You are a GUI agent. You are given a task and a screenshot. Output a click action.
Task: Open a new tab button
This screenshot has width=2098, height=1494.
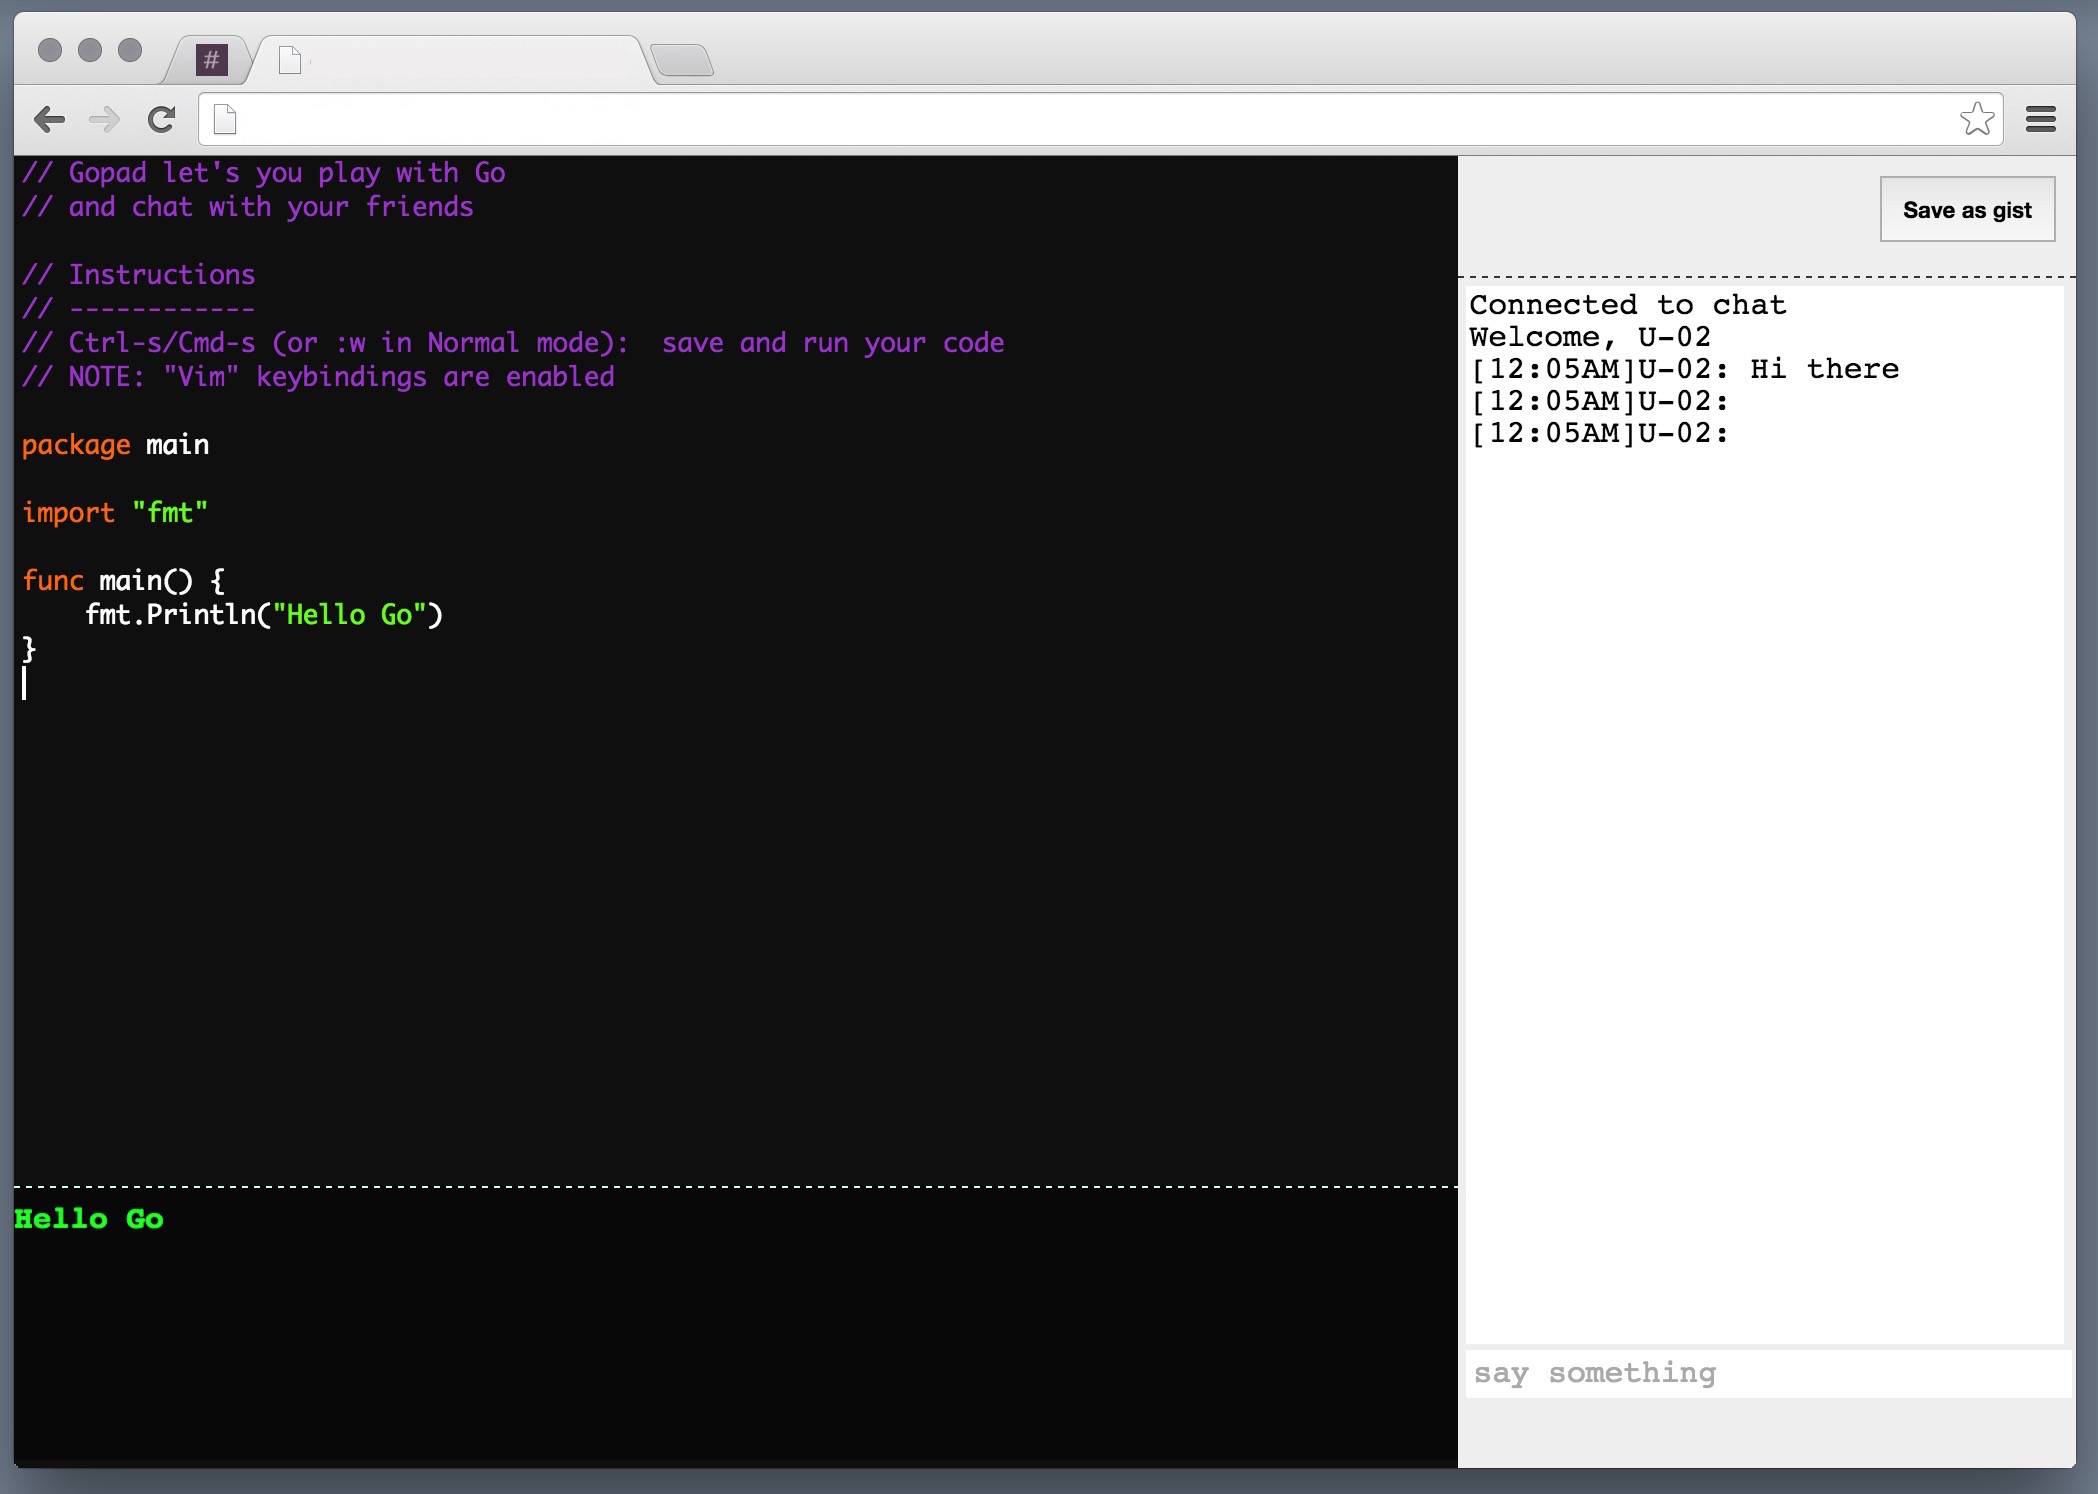(682, 60)
